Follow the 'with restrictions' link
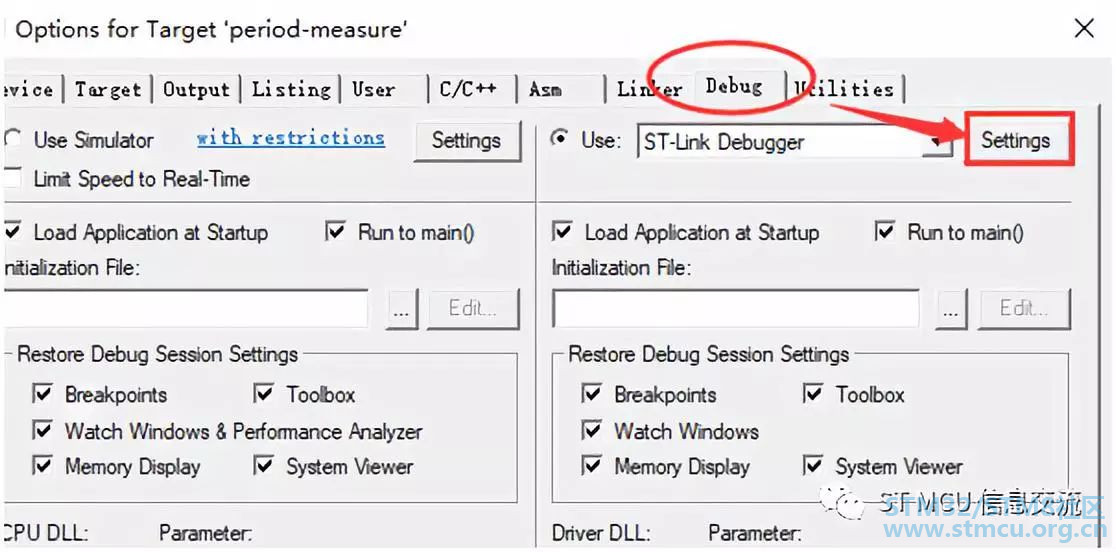The image size is (1116, 552). (290, 137)
